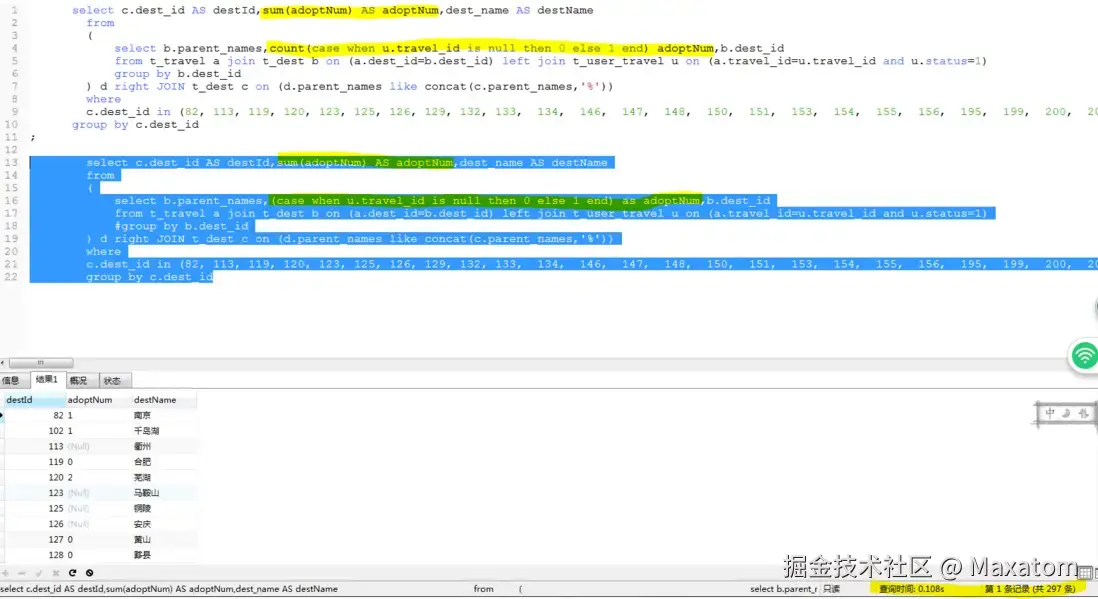Delete selected record with minus icon
Viewport: 1098px width, 599px height.
(22, 572)
